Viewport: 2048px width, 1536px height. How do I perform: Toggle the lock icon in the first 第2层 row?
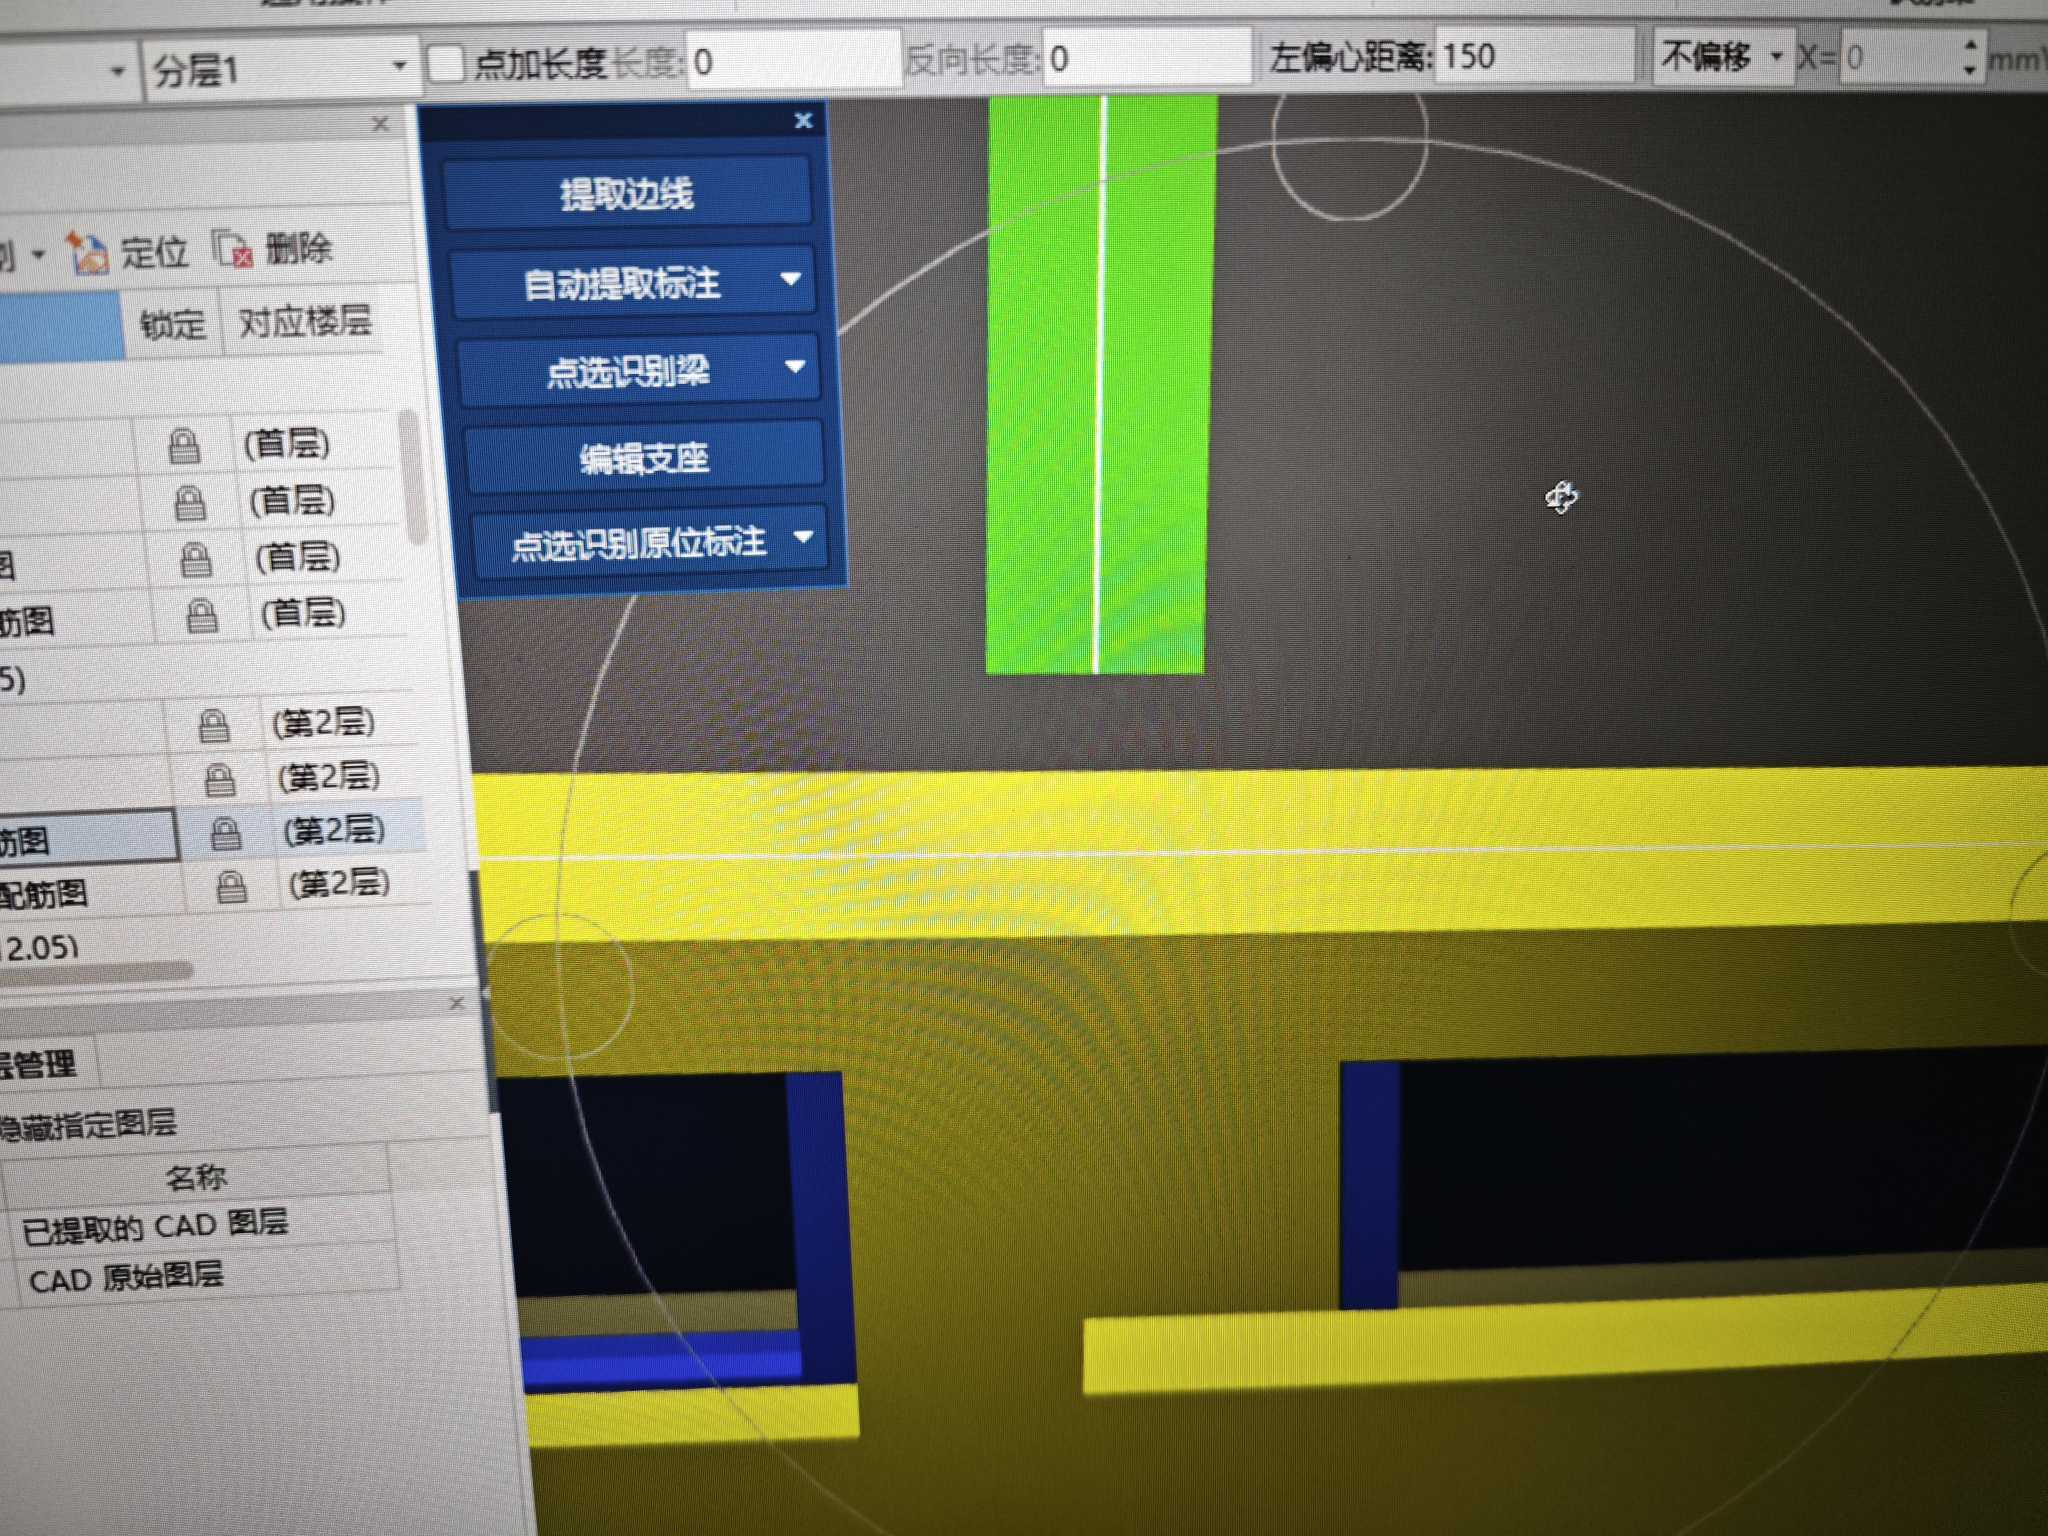click(214, 725)
